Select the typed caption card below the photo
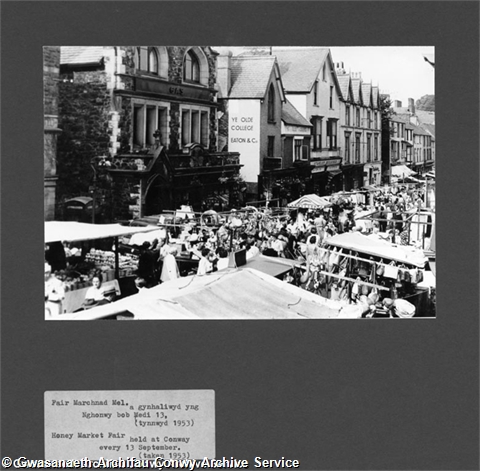Image resolution: width=480 pixels, height=471 pixels. 130,425
